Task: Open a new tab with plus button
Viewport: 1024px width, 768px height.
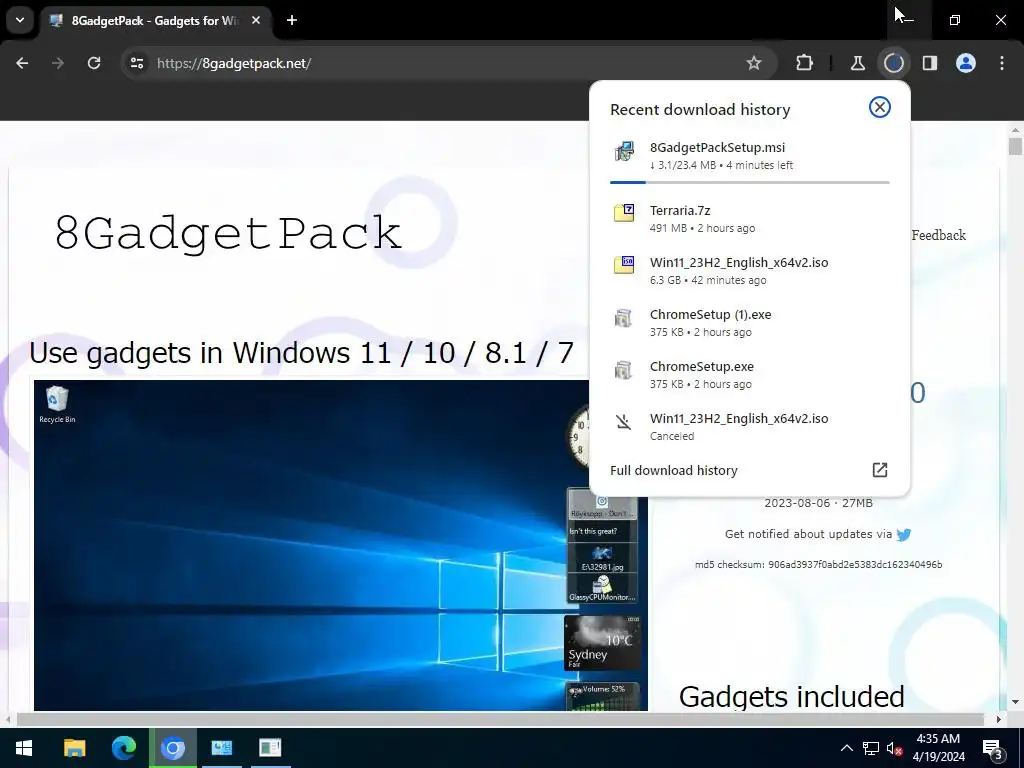Action: pyautogui.click(x=292, y=20)
